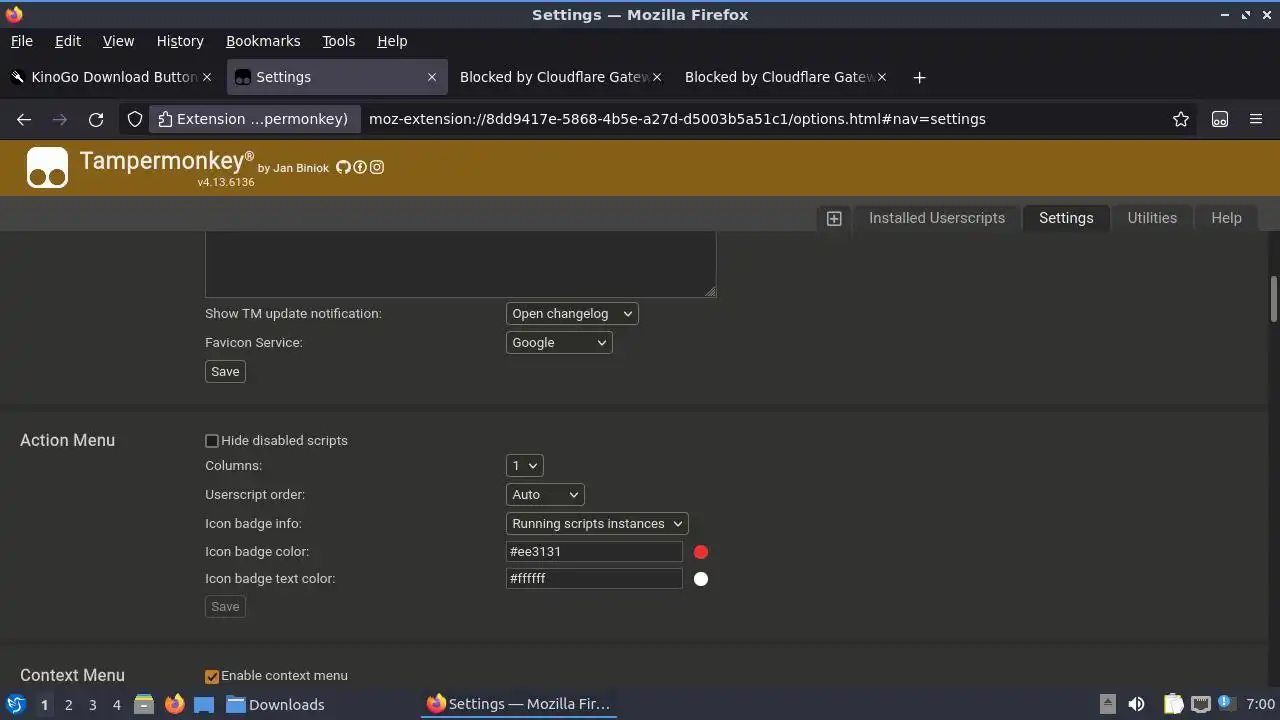Click the network tray icon
Screen dimensions: 1280x720
tap(1200, 704)
